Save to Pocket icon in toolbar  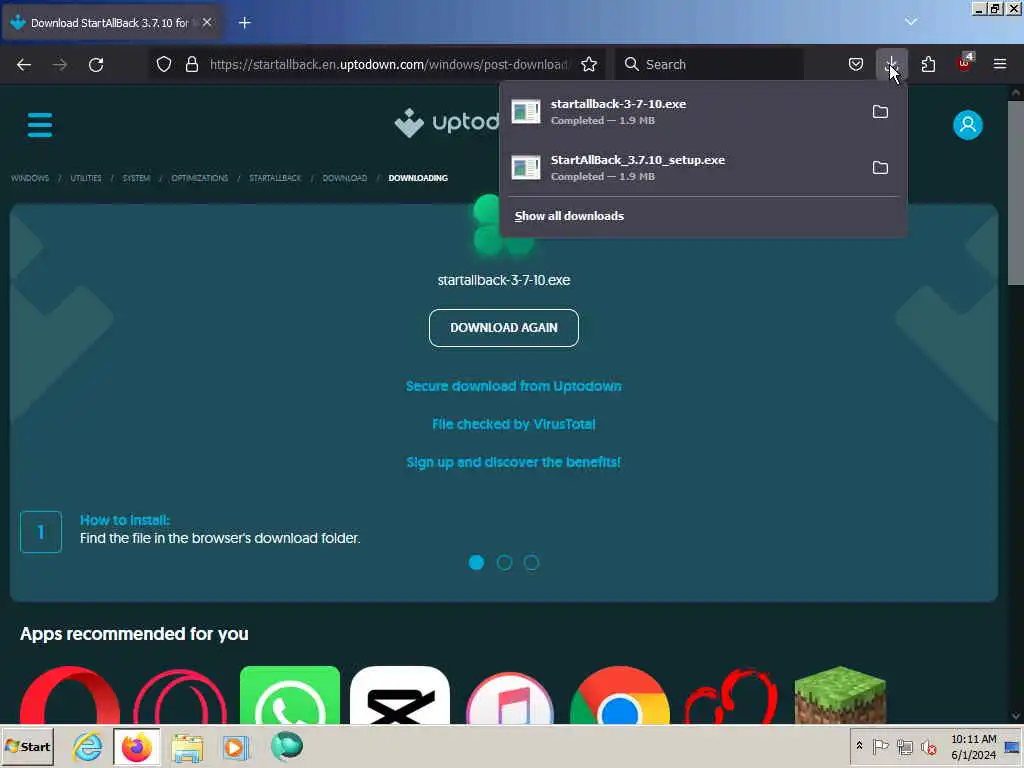[856, 64]
